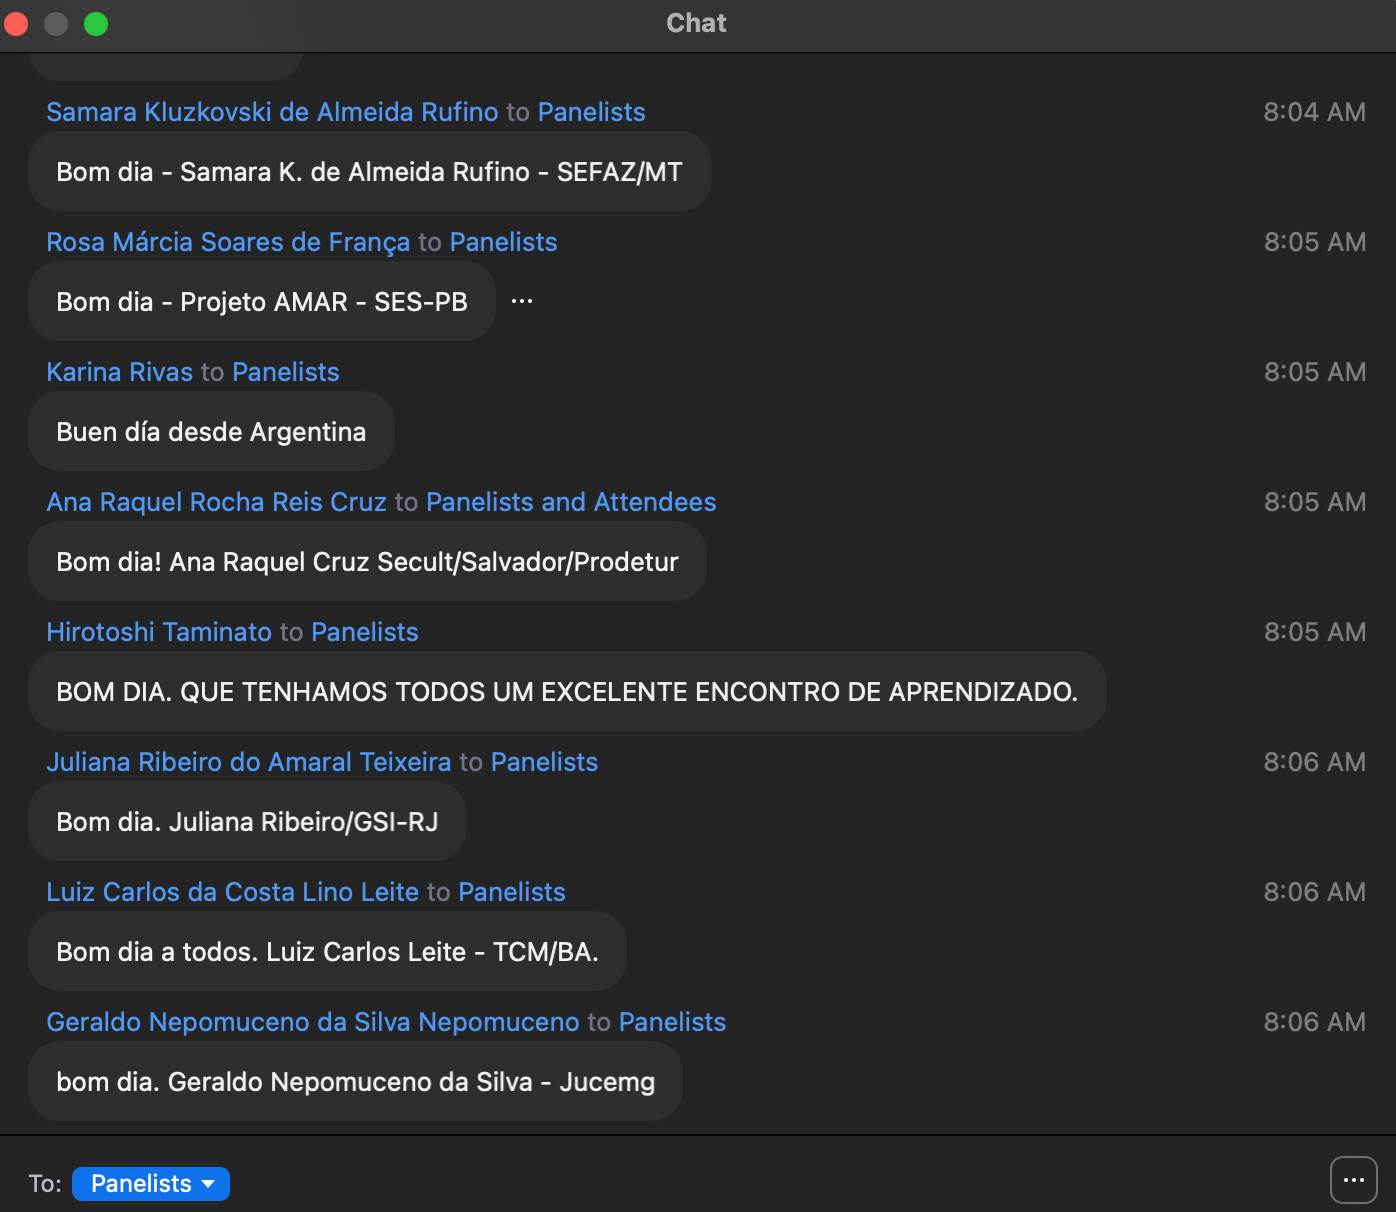Maximize the Chat window with the green button
Viewport: 1396px width, 1212px height.
click(x=96, y=24)
